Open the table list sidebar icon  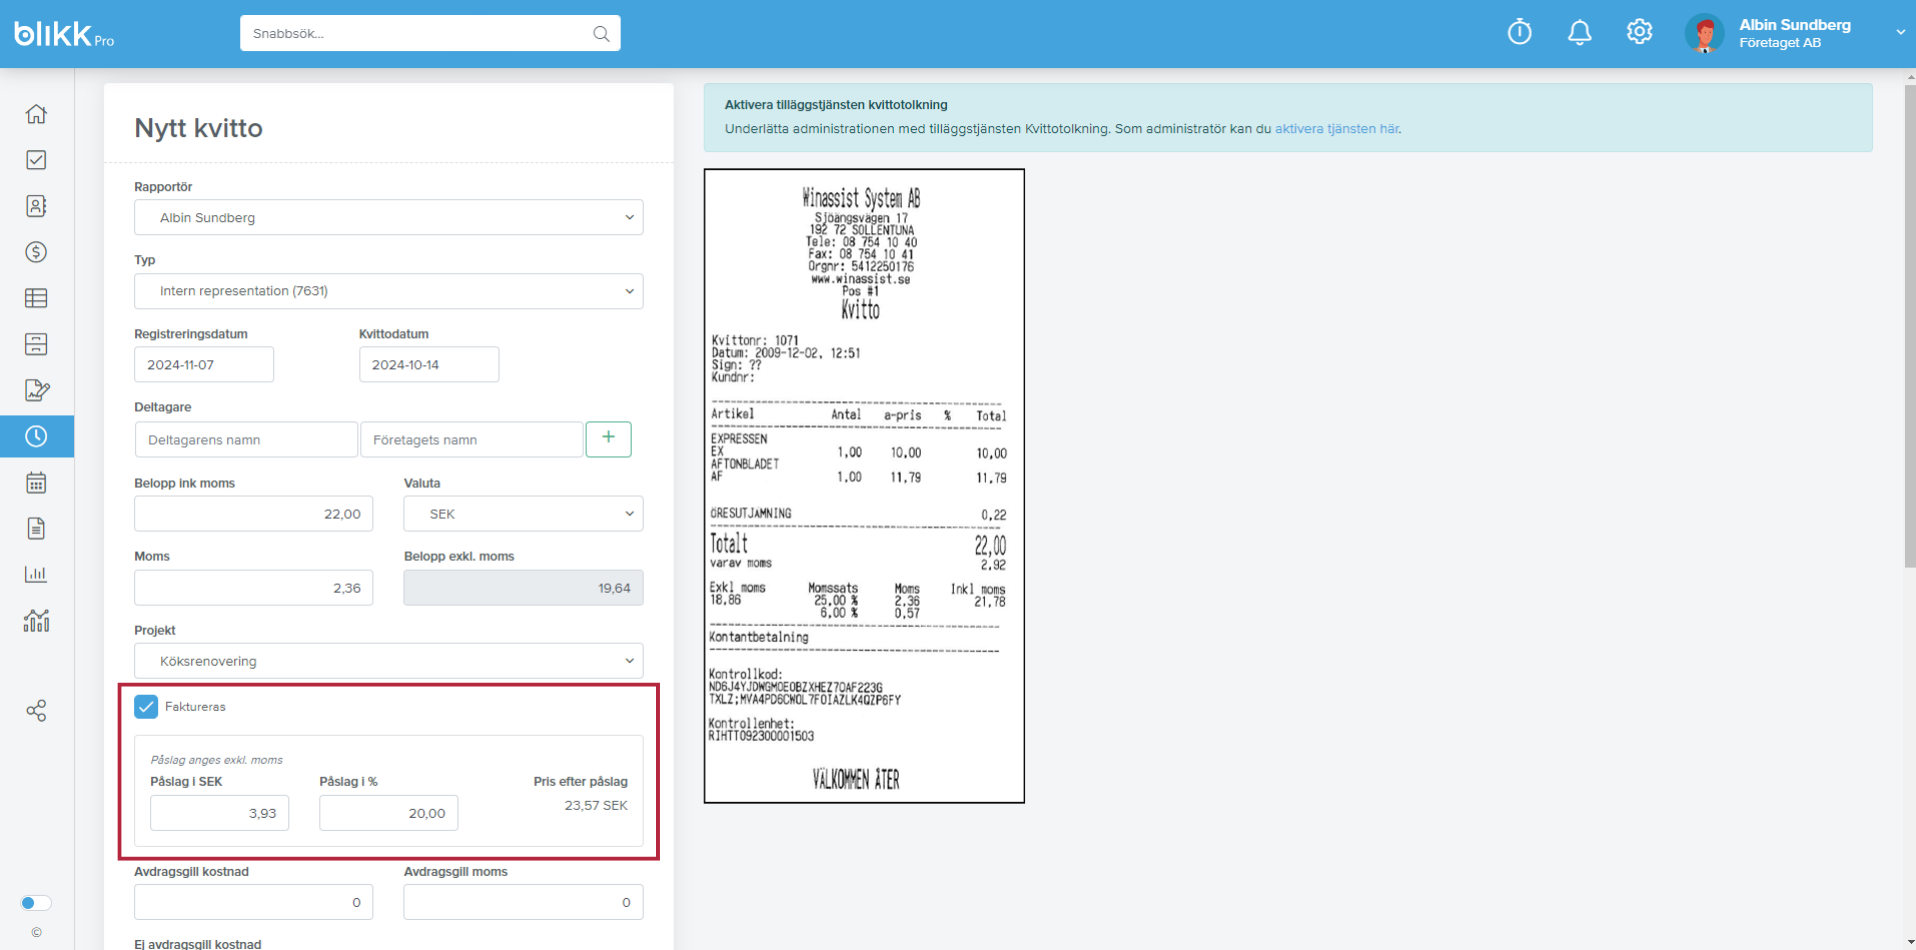pos(36,298)
